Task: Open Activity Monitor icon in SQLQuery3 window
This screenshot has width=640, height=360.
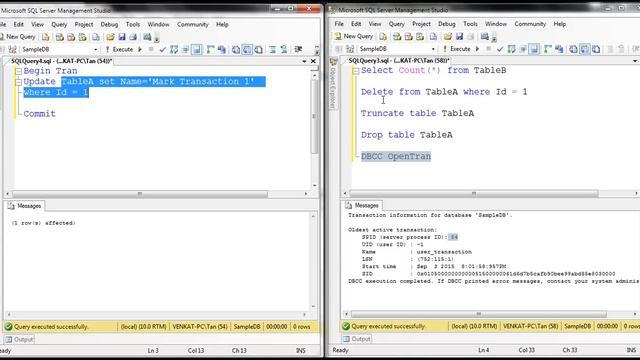Action: pyautogui.click(x=485, y=37)
